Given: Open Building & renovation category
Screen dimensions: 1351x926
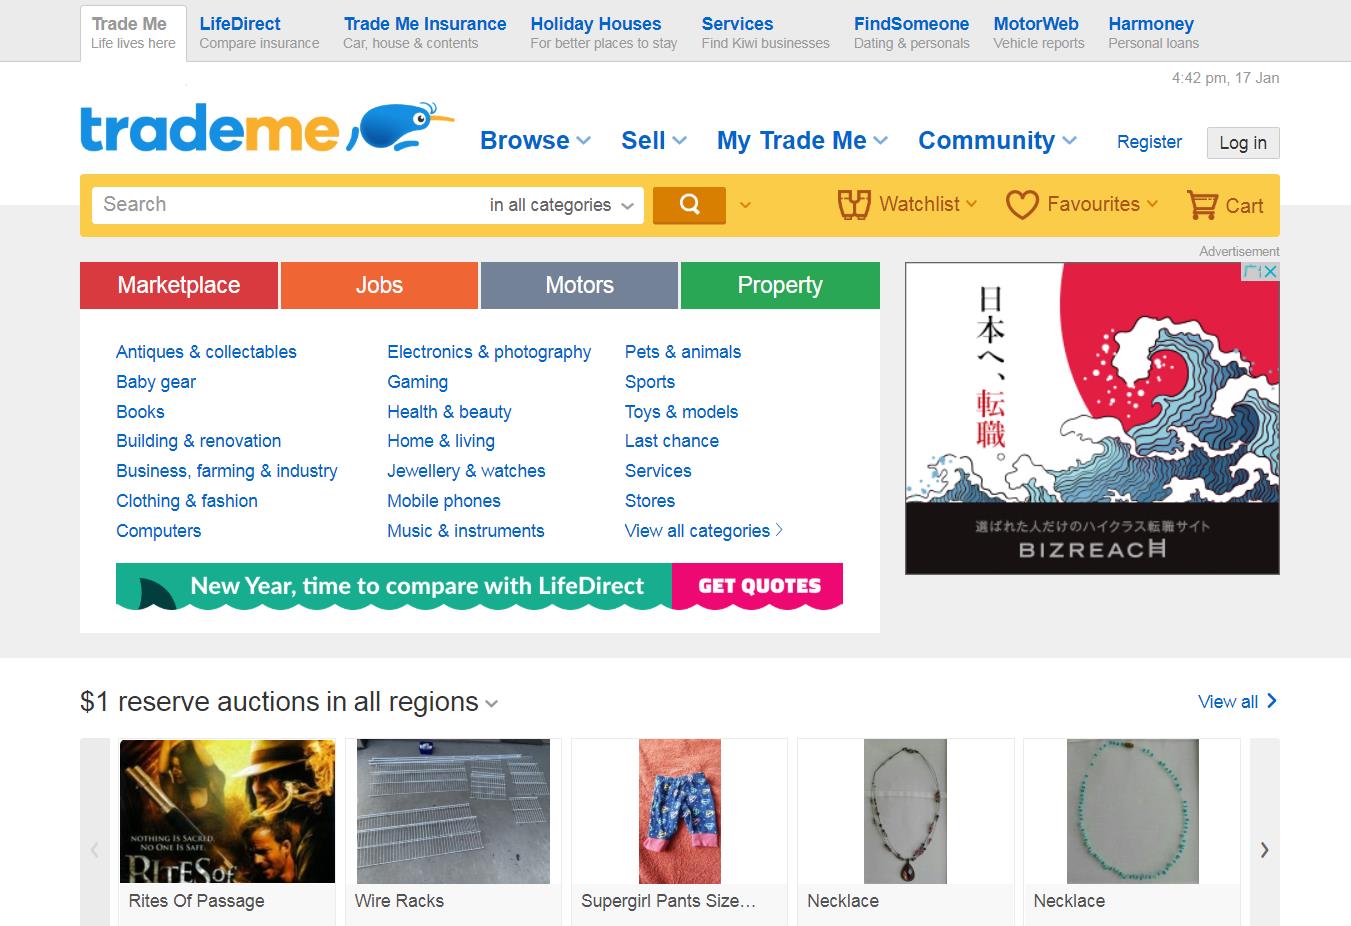Looking at the screenshot, I should coord(198,441).
